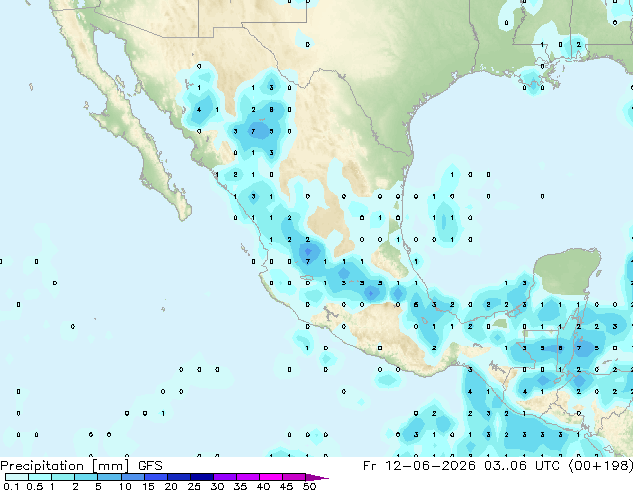Click the '40' legend scale label

point(263,486)
